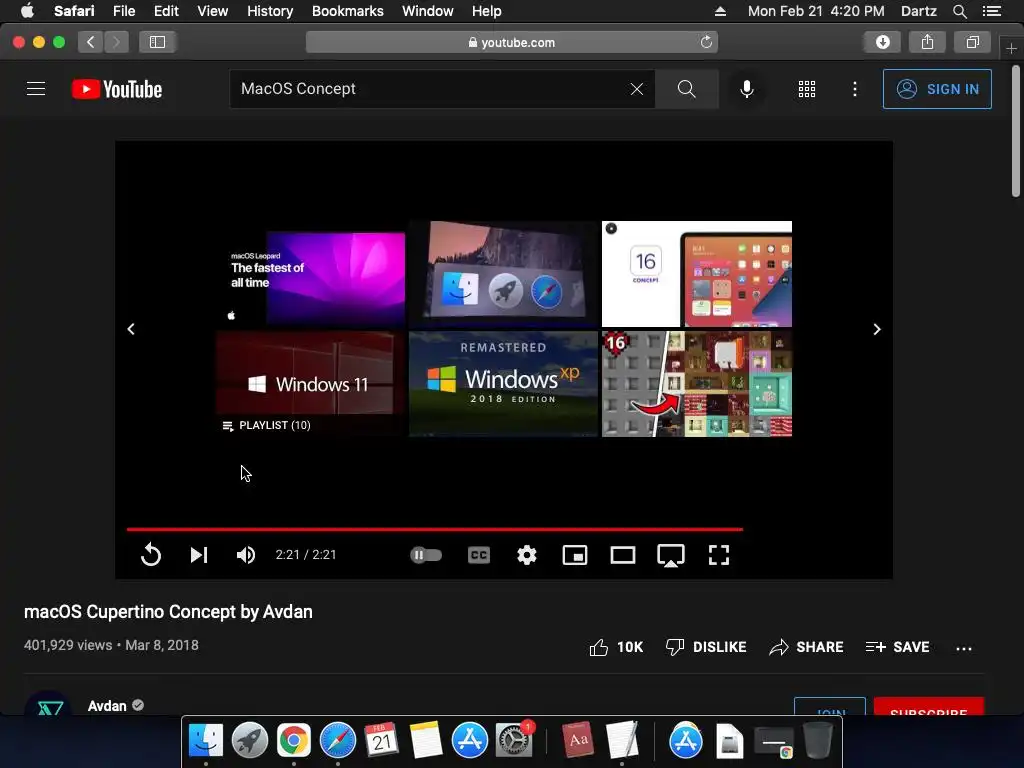The width and height of the screenshot is (1024, 768).
Task: Open the 16 Concept iPad thumbnail
Action: (x=697, y=274)
